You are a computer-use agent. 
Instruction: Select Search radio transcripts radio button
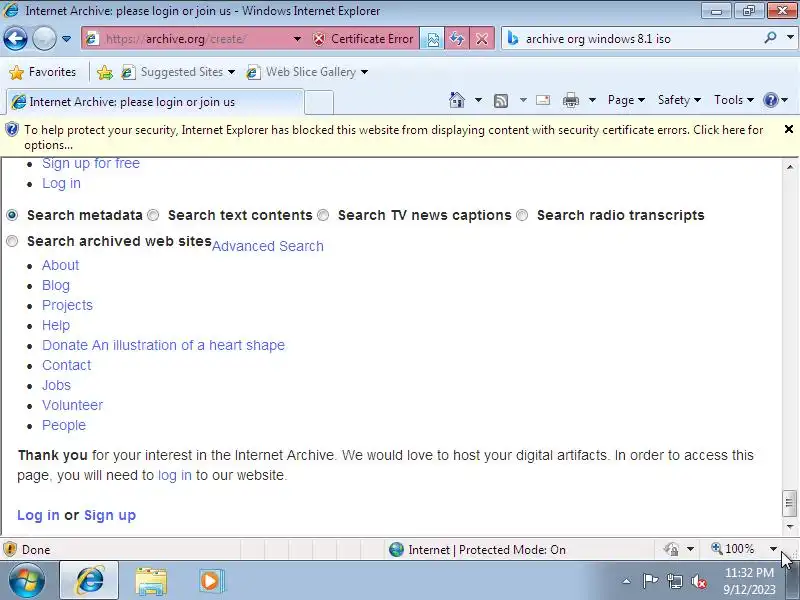click(x=522, y=215)
